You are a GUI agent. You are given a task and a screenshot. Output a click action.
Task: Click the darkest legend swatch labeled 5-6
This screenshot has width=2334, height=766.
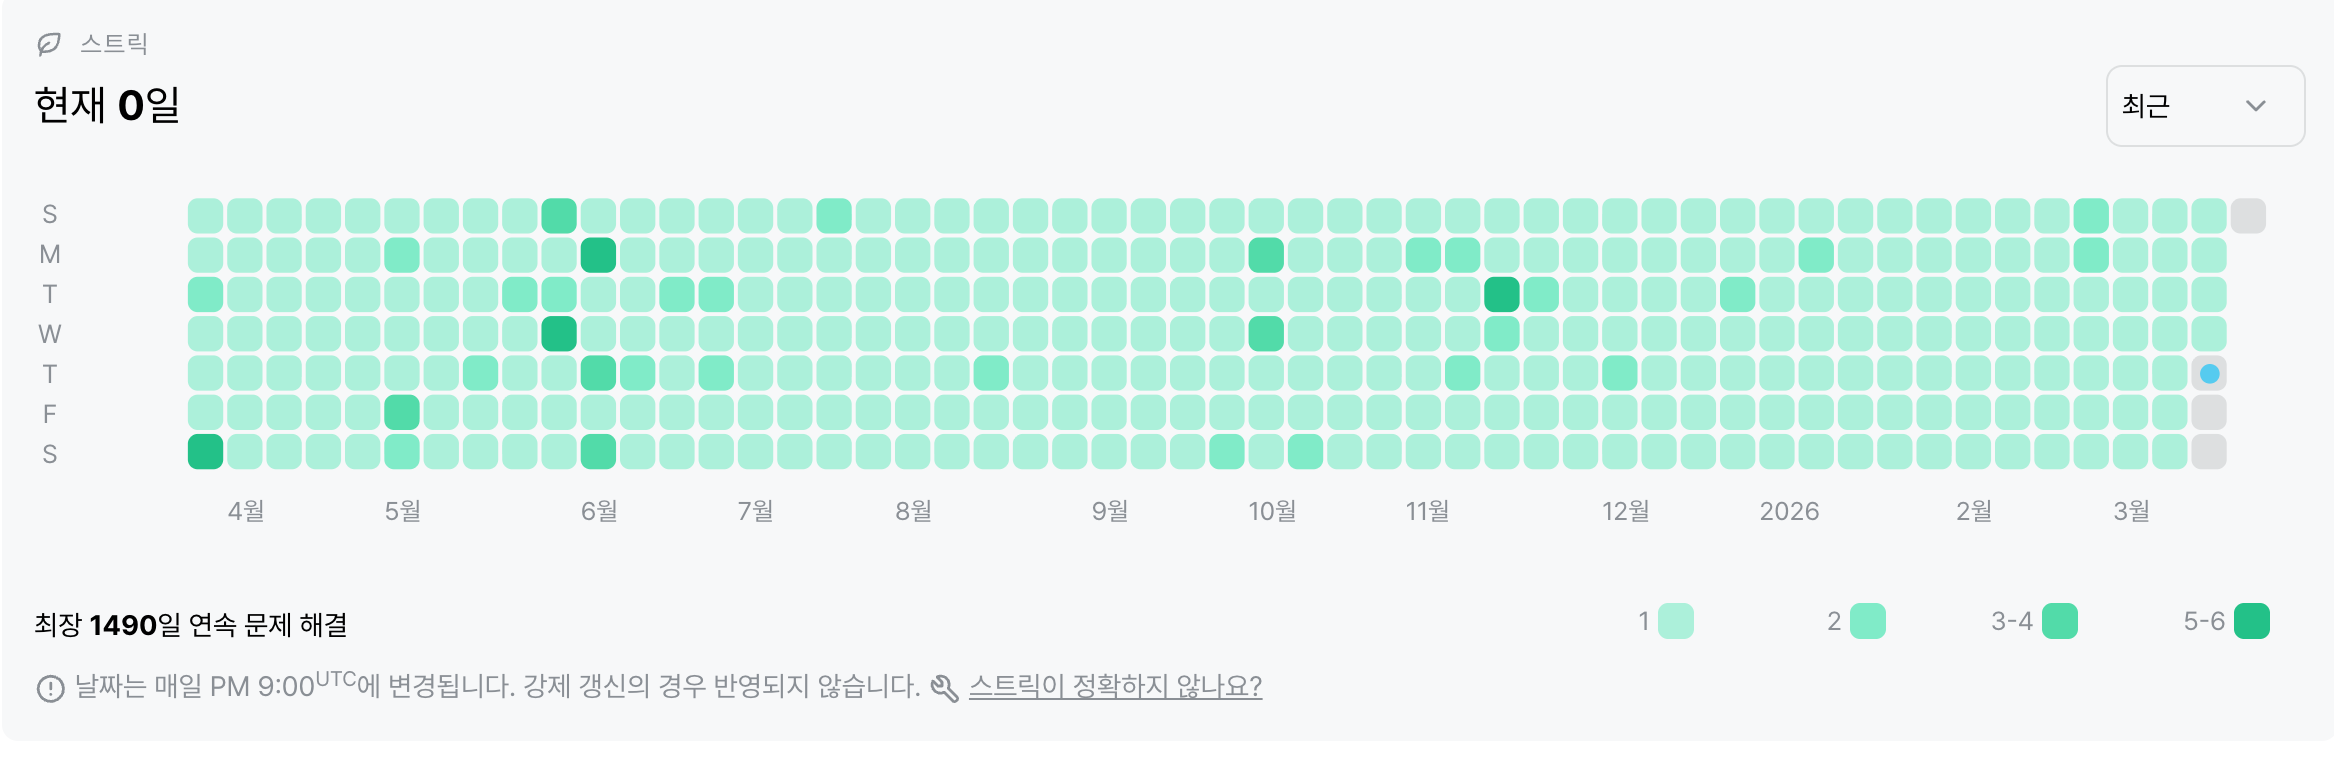(x=2251, y=621)
